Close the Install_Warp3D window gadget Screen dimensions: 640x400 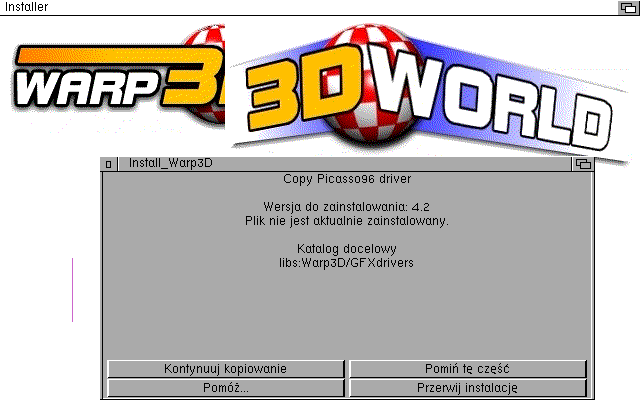pos(109,164)
